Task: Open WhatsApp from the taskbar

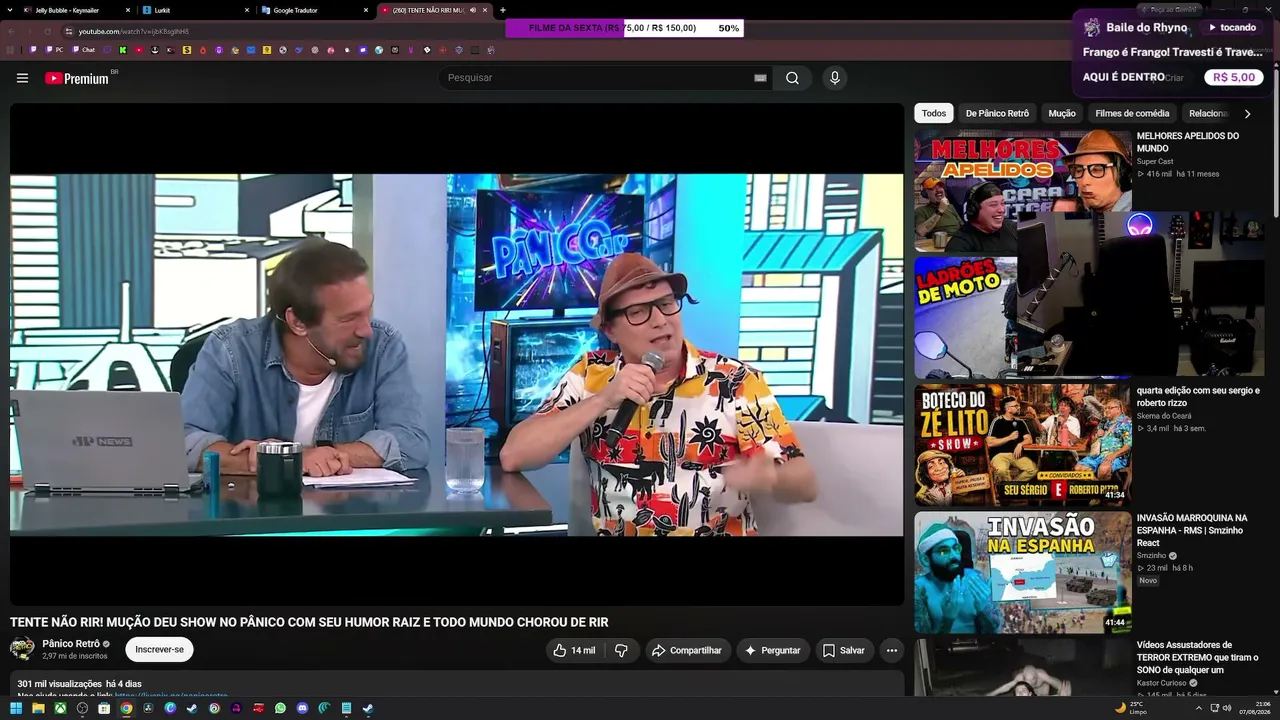Action: (x=280, y=708)
